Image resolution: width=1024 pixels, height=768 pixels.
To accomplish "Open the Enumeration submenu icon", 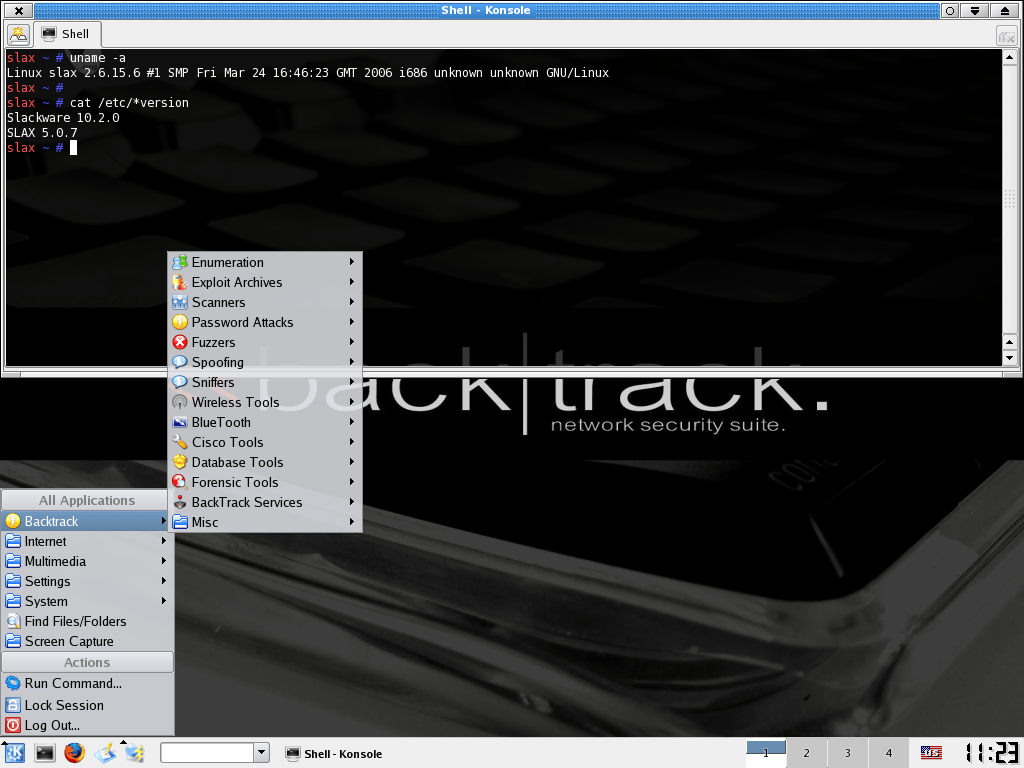I will [x=181, y=262].
